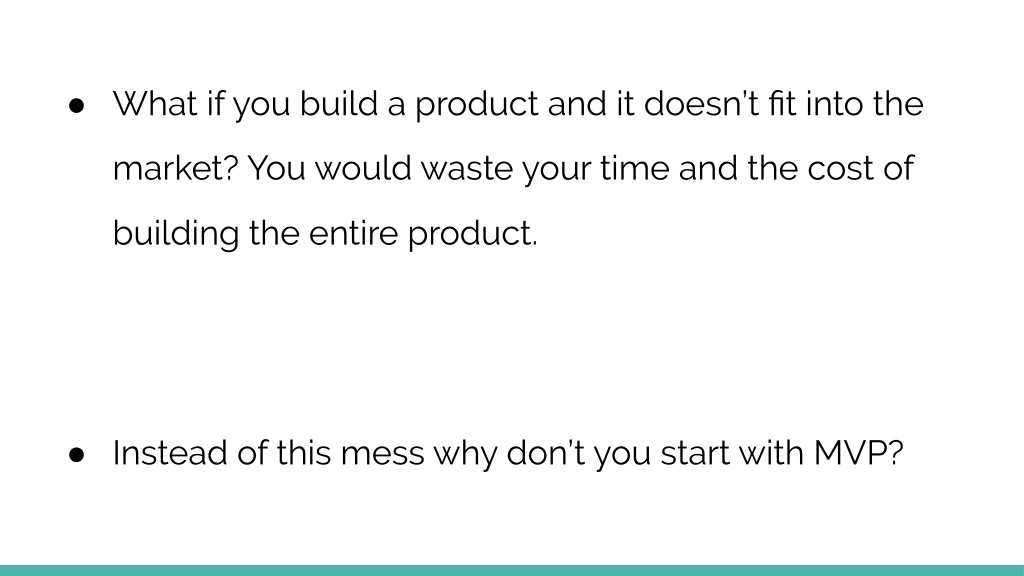Click the word "market?" on the second line
Image resolution: width=1024 pixels, height=576 pixels.
point(176,168)
